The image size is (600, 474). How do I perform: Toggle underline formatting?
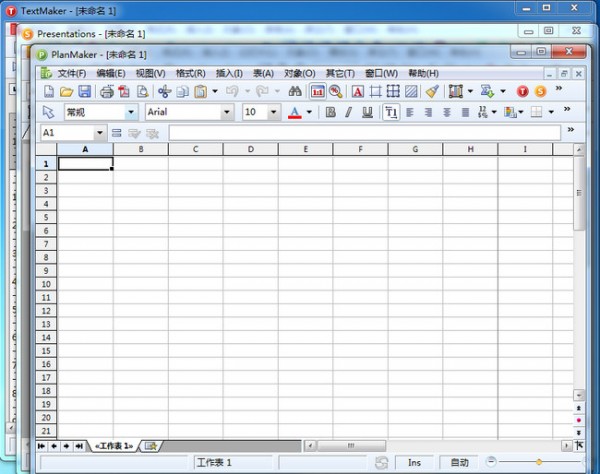(367, 112)
